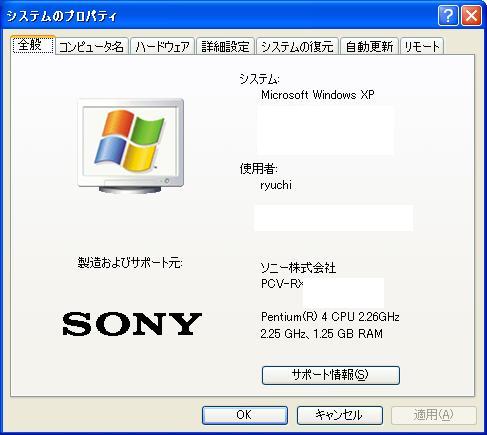Open サポート情報(S) support information
The height and width of the screenshot is (435, 487).
click(x=331, y=375)
